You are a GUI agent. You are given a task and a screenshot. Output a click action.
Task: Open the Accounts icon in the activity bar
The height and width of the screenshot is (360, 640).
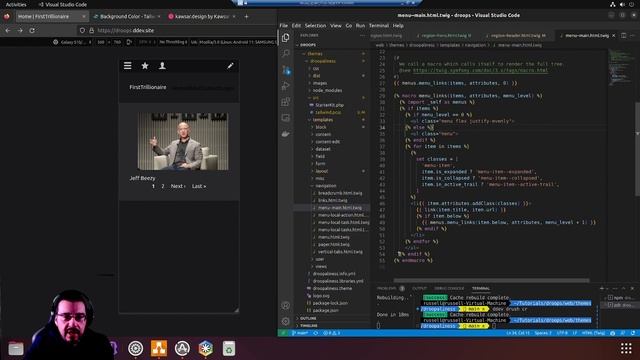(286, 306)
